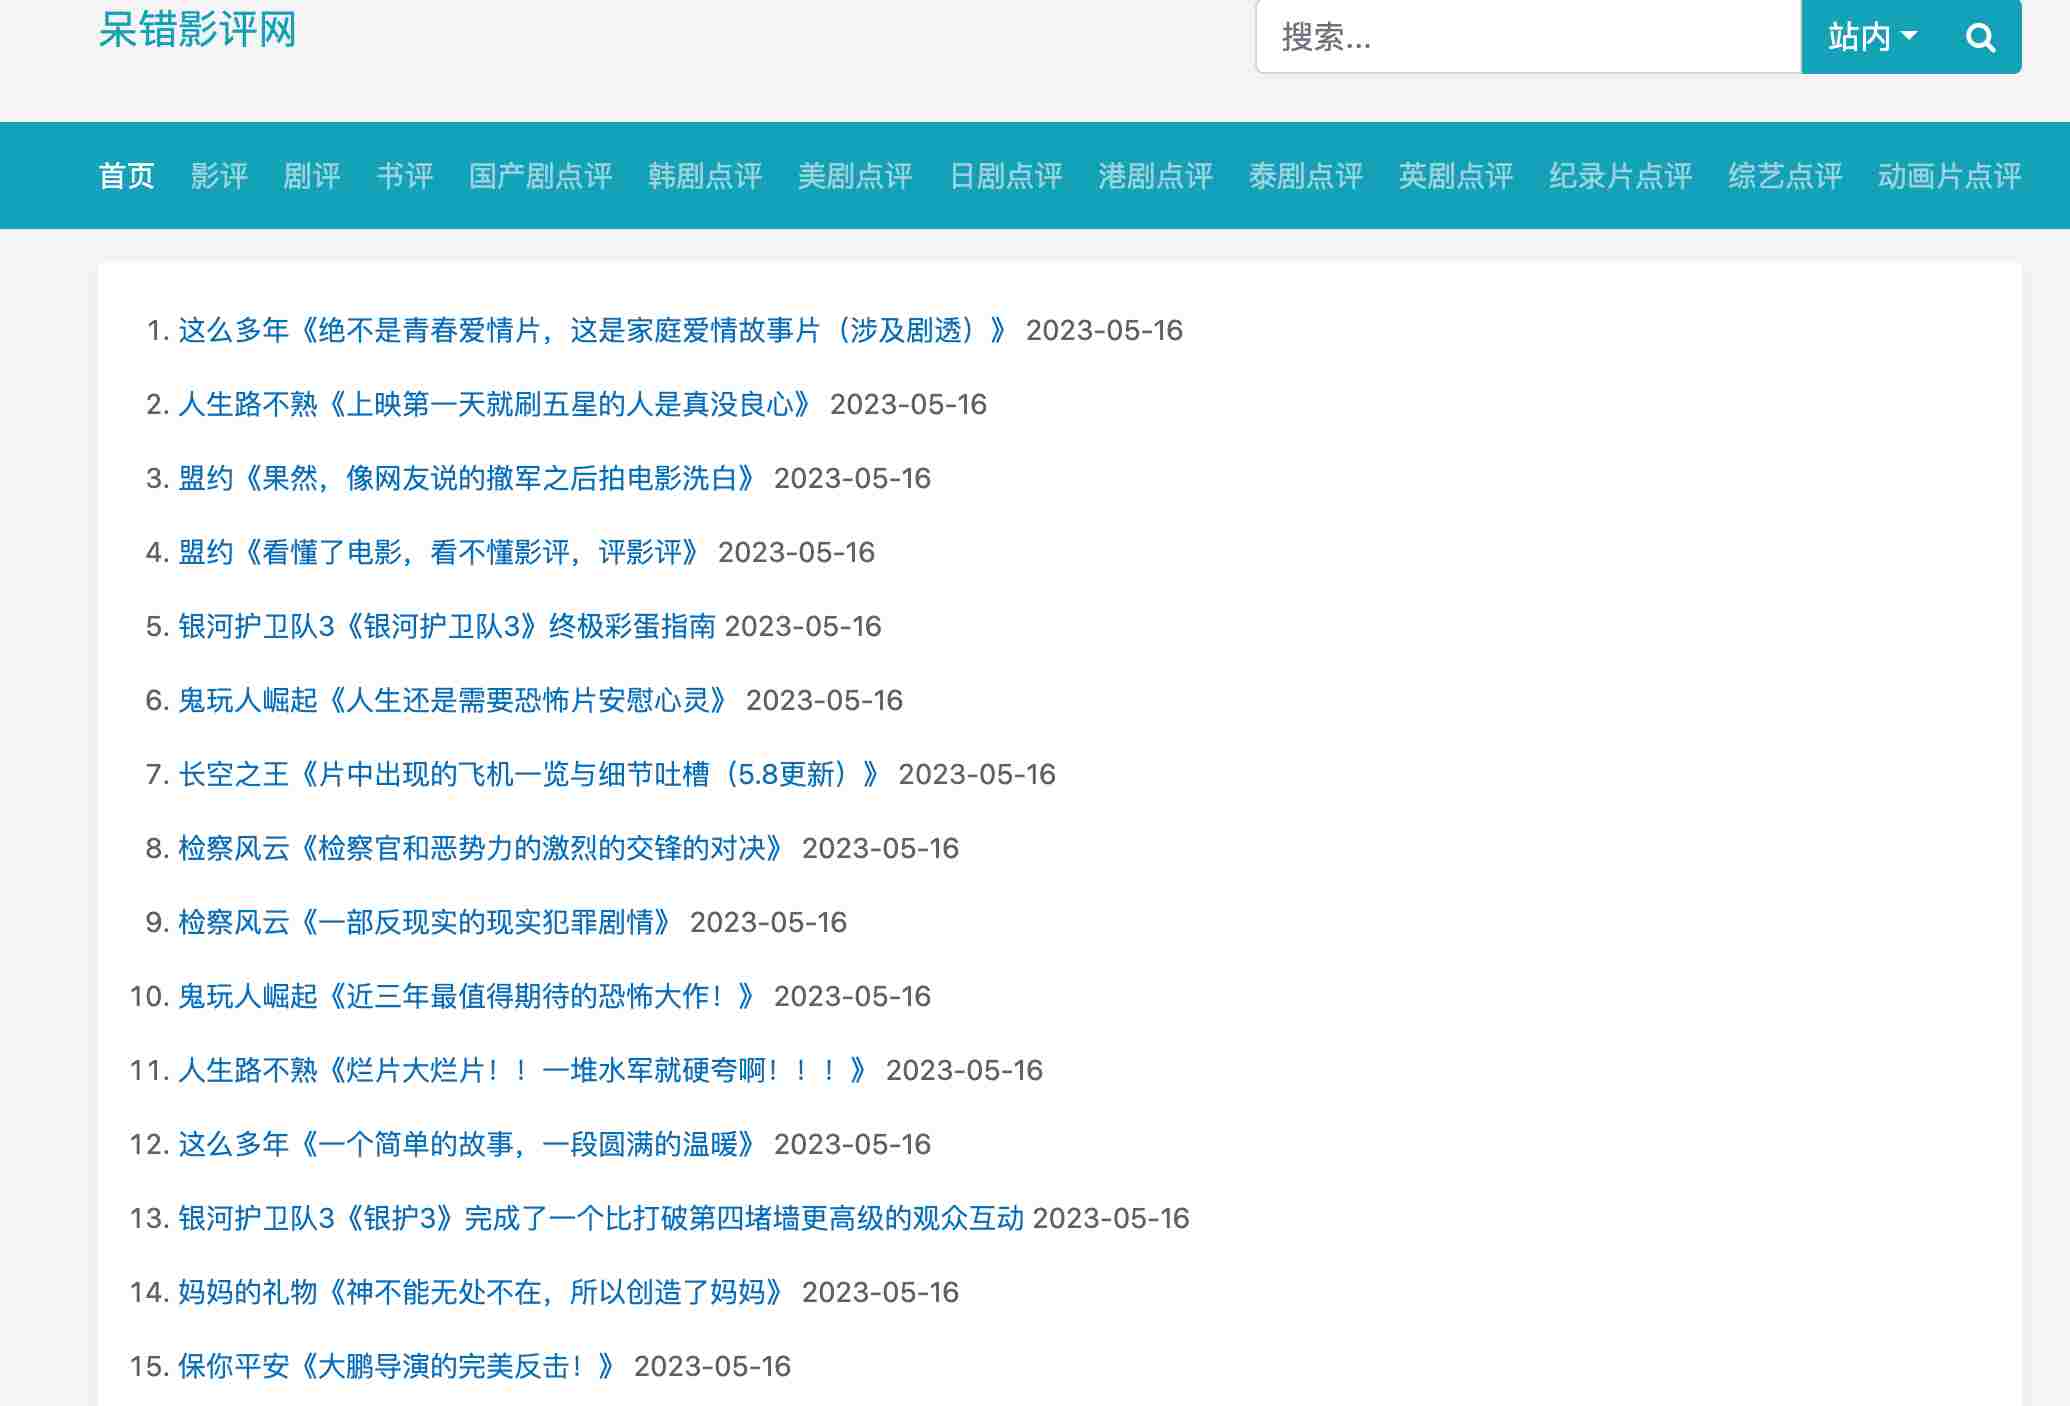
Task: Open the 剧评 menu item
Action: click(311, 176)
